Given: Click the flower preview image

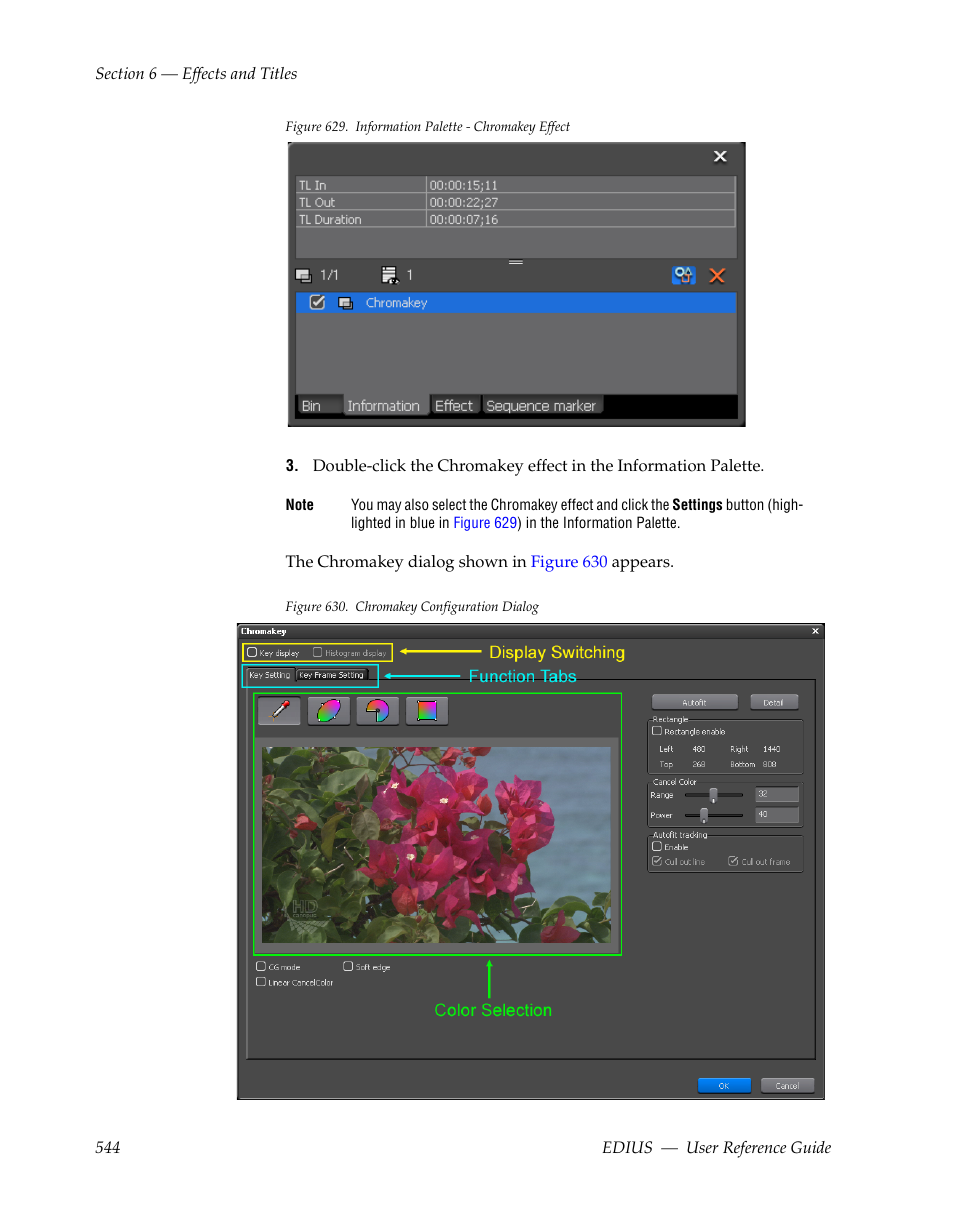Looking at the screenshot, I should pyautogui.click(x=436, y=845).
